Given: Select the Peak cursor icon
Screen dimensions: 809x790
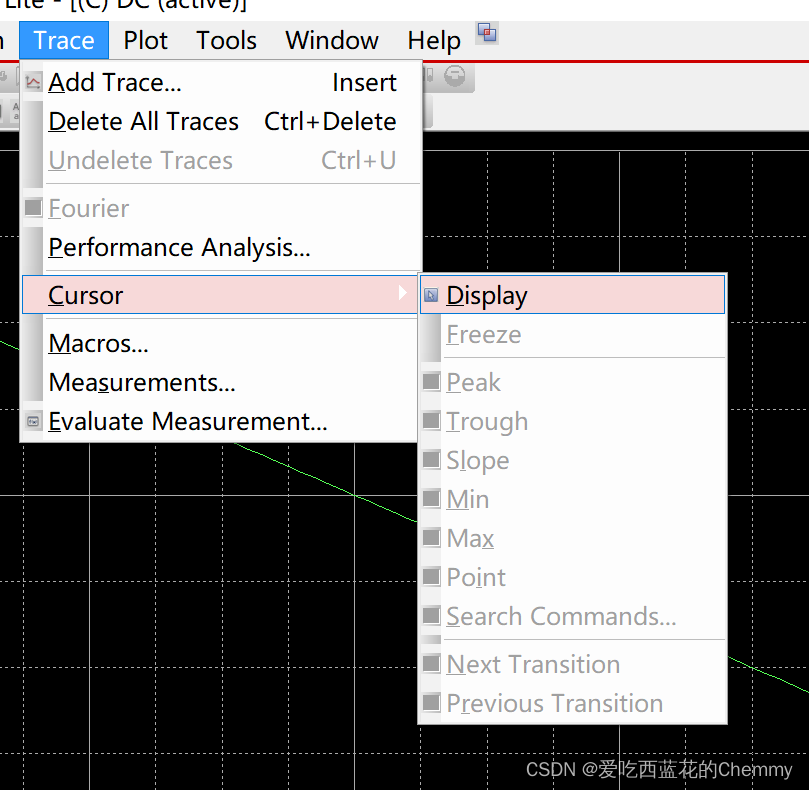Looking at the screenshot, I should coord(432,382).
